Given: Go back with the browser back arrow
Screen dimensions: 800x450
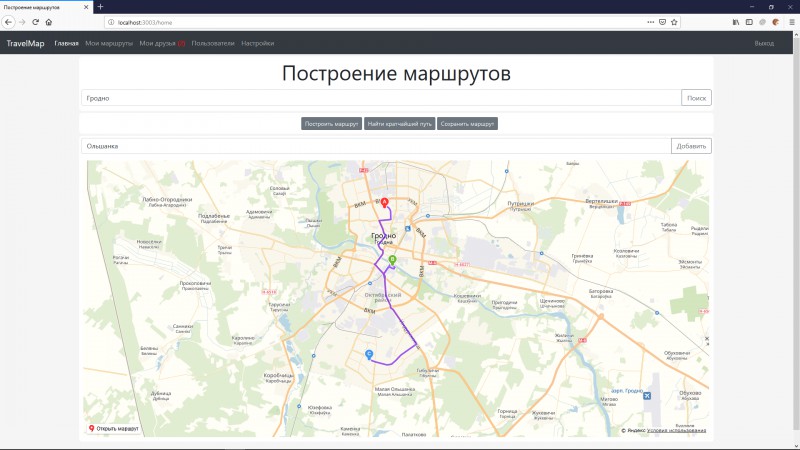Looking at the screenshot, I should (x=8, y=22).
